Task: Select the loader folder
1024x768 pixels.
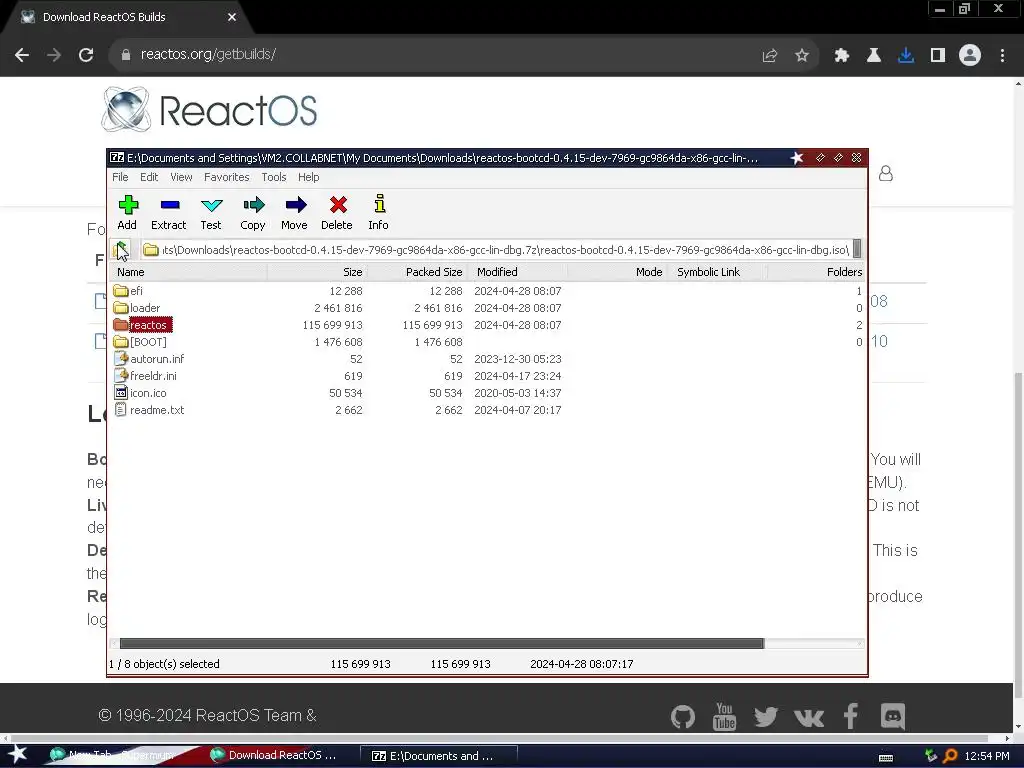Action: [136, 308]
